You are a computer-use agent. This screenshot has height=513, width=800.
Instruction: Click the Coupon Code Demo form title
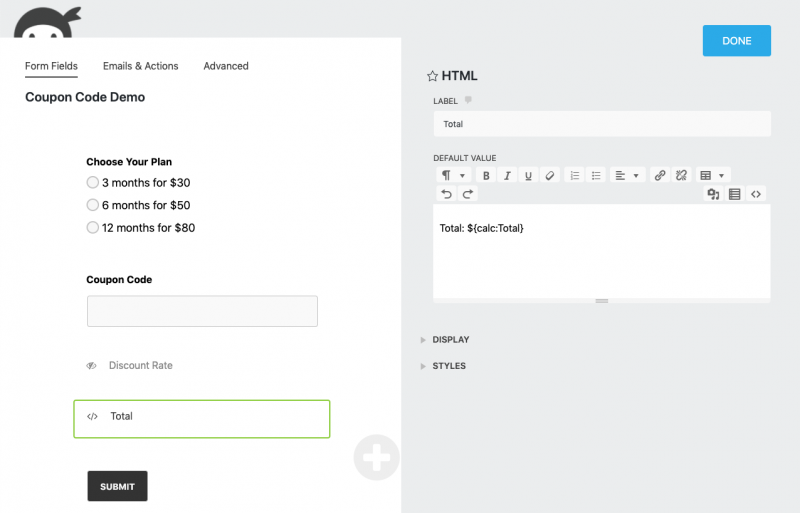[x=85, y=97]
